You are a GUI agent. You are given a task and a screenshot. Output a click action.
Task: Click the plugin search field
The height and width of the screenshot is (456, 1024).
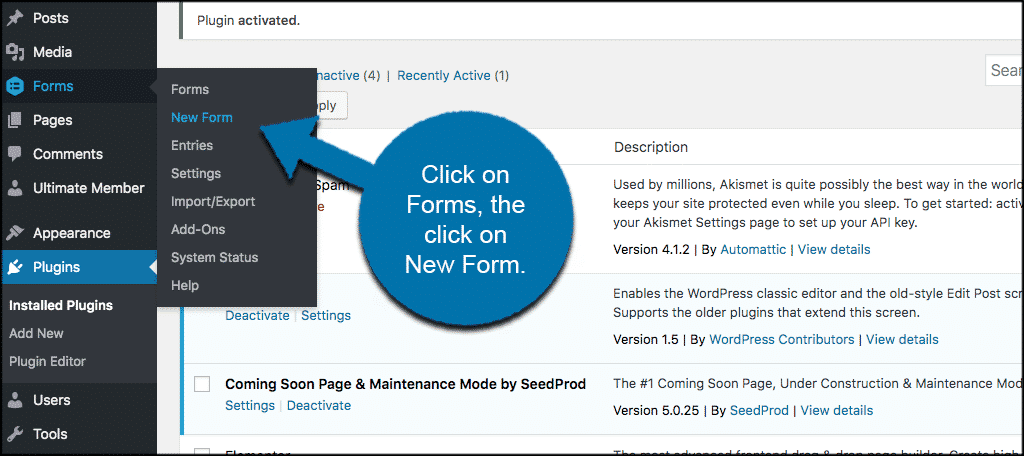[1004, 71]
